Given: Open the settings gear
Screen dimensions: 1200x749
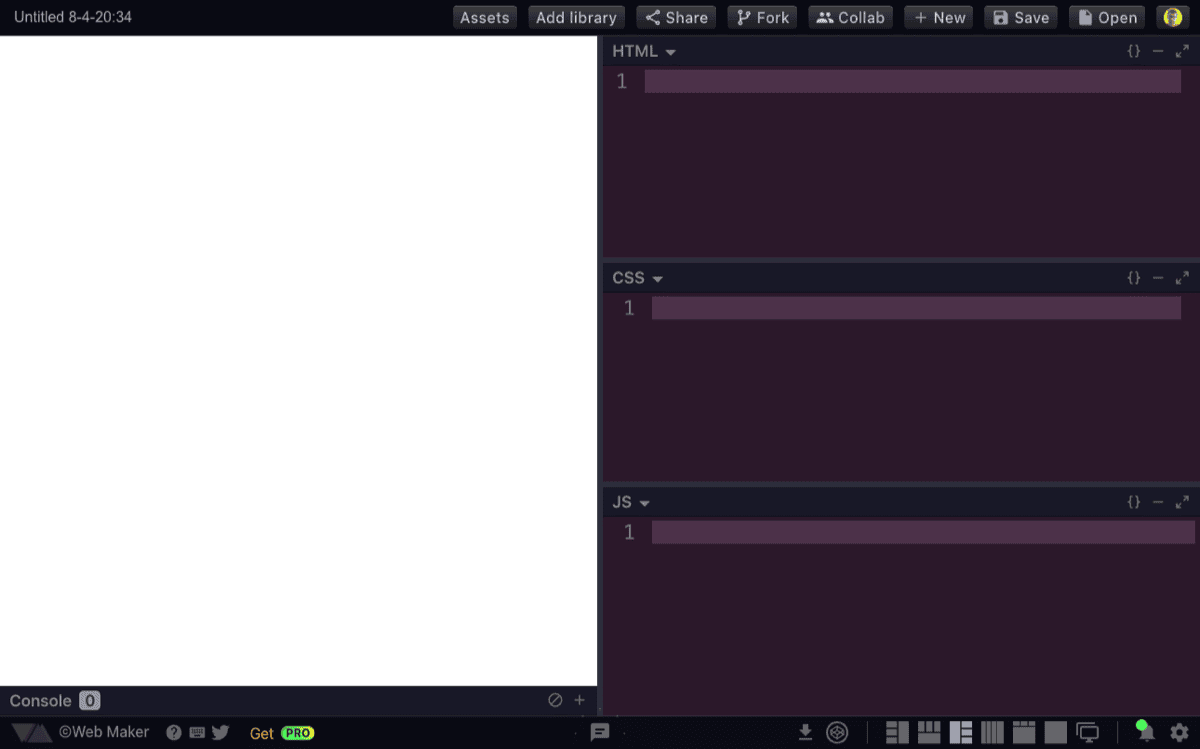Looking at the screenshot, I should [x=1180, y=732].
